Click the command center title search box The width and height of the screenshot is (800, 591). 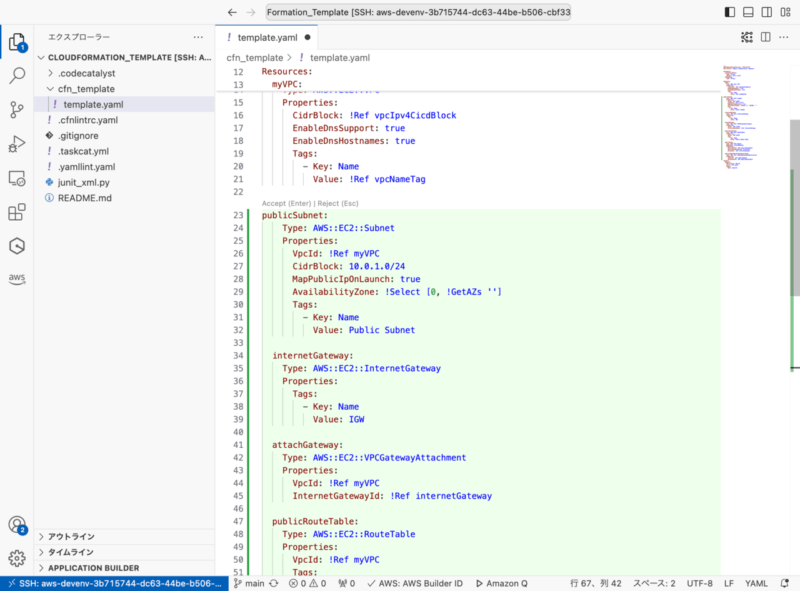click(x=418, y=12)
